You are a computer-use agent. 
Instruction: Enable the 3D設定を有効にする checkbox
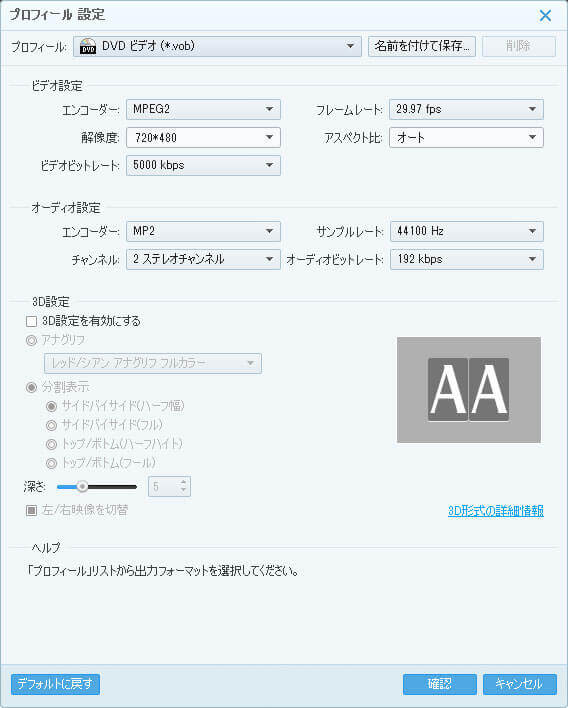click(32, 321)
